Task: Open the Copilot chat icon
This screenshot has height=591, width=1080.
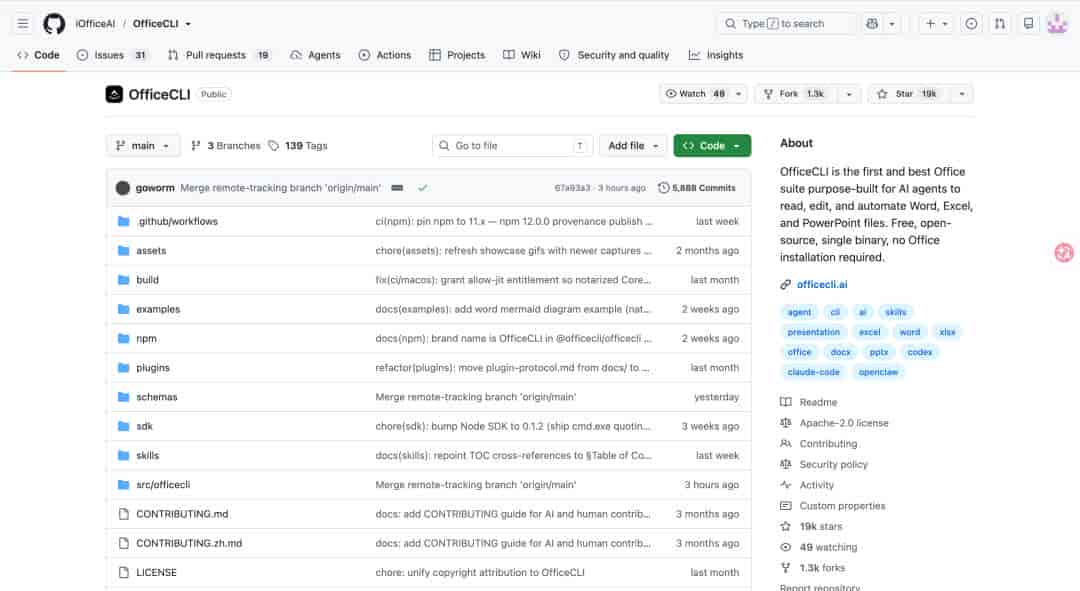Action: (x=872, y=23)
